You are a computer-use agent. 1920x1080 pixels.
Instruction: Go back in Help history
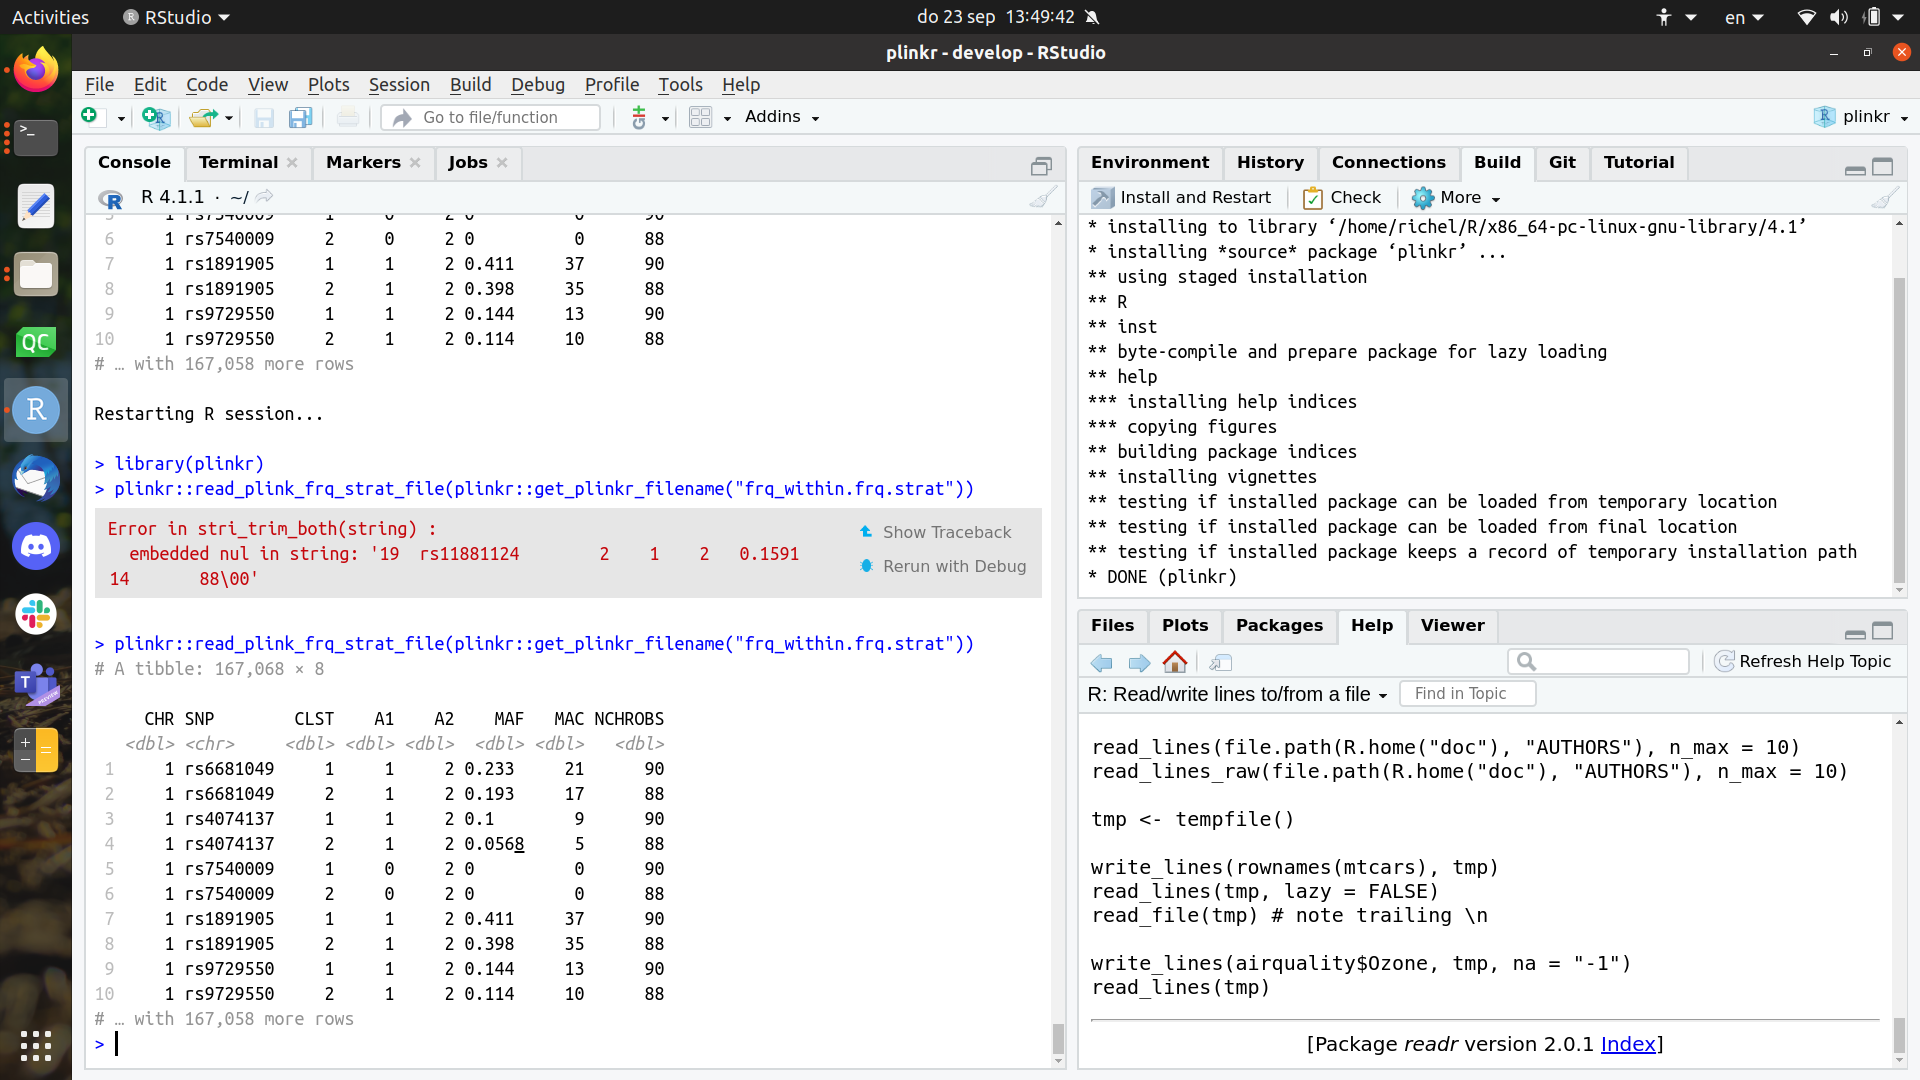pos(1102,662)
